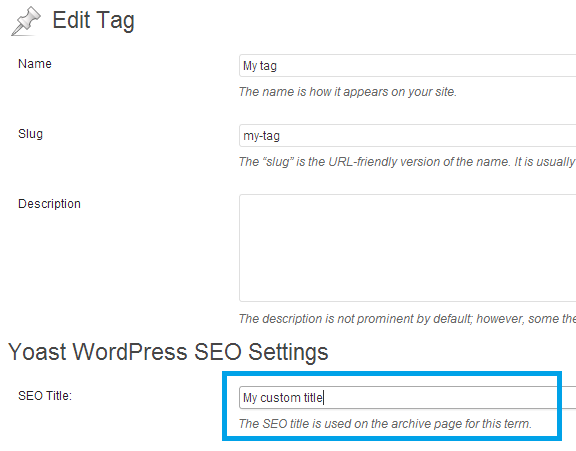Select the Name label

35,64
